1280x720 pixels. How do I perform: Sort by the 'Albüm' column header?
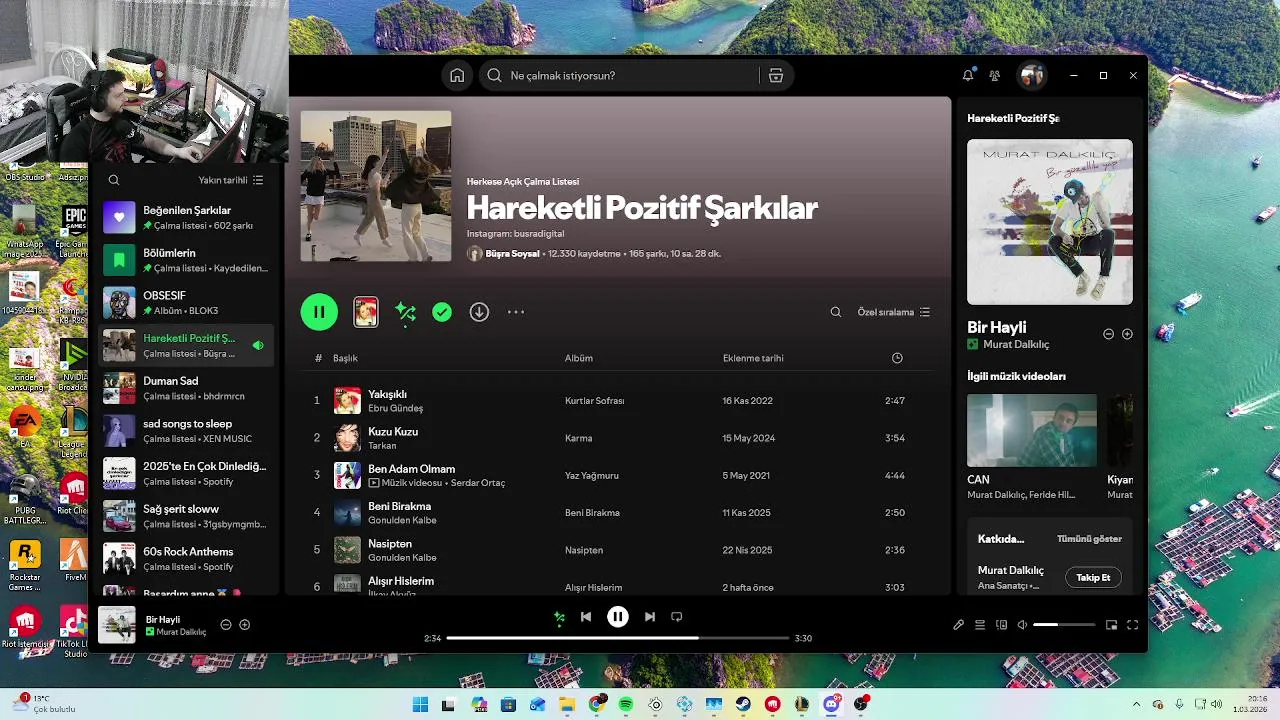click(579, 358)
